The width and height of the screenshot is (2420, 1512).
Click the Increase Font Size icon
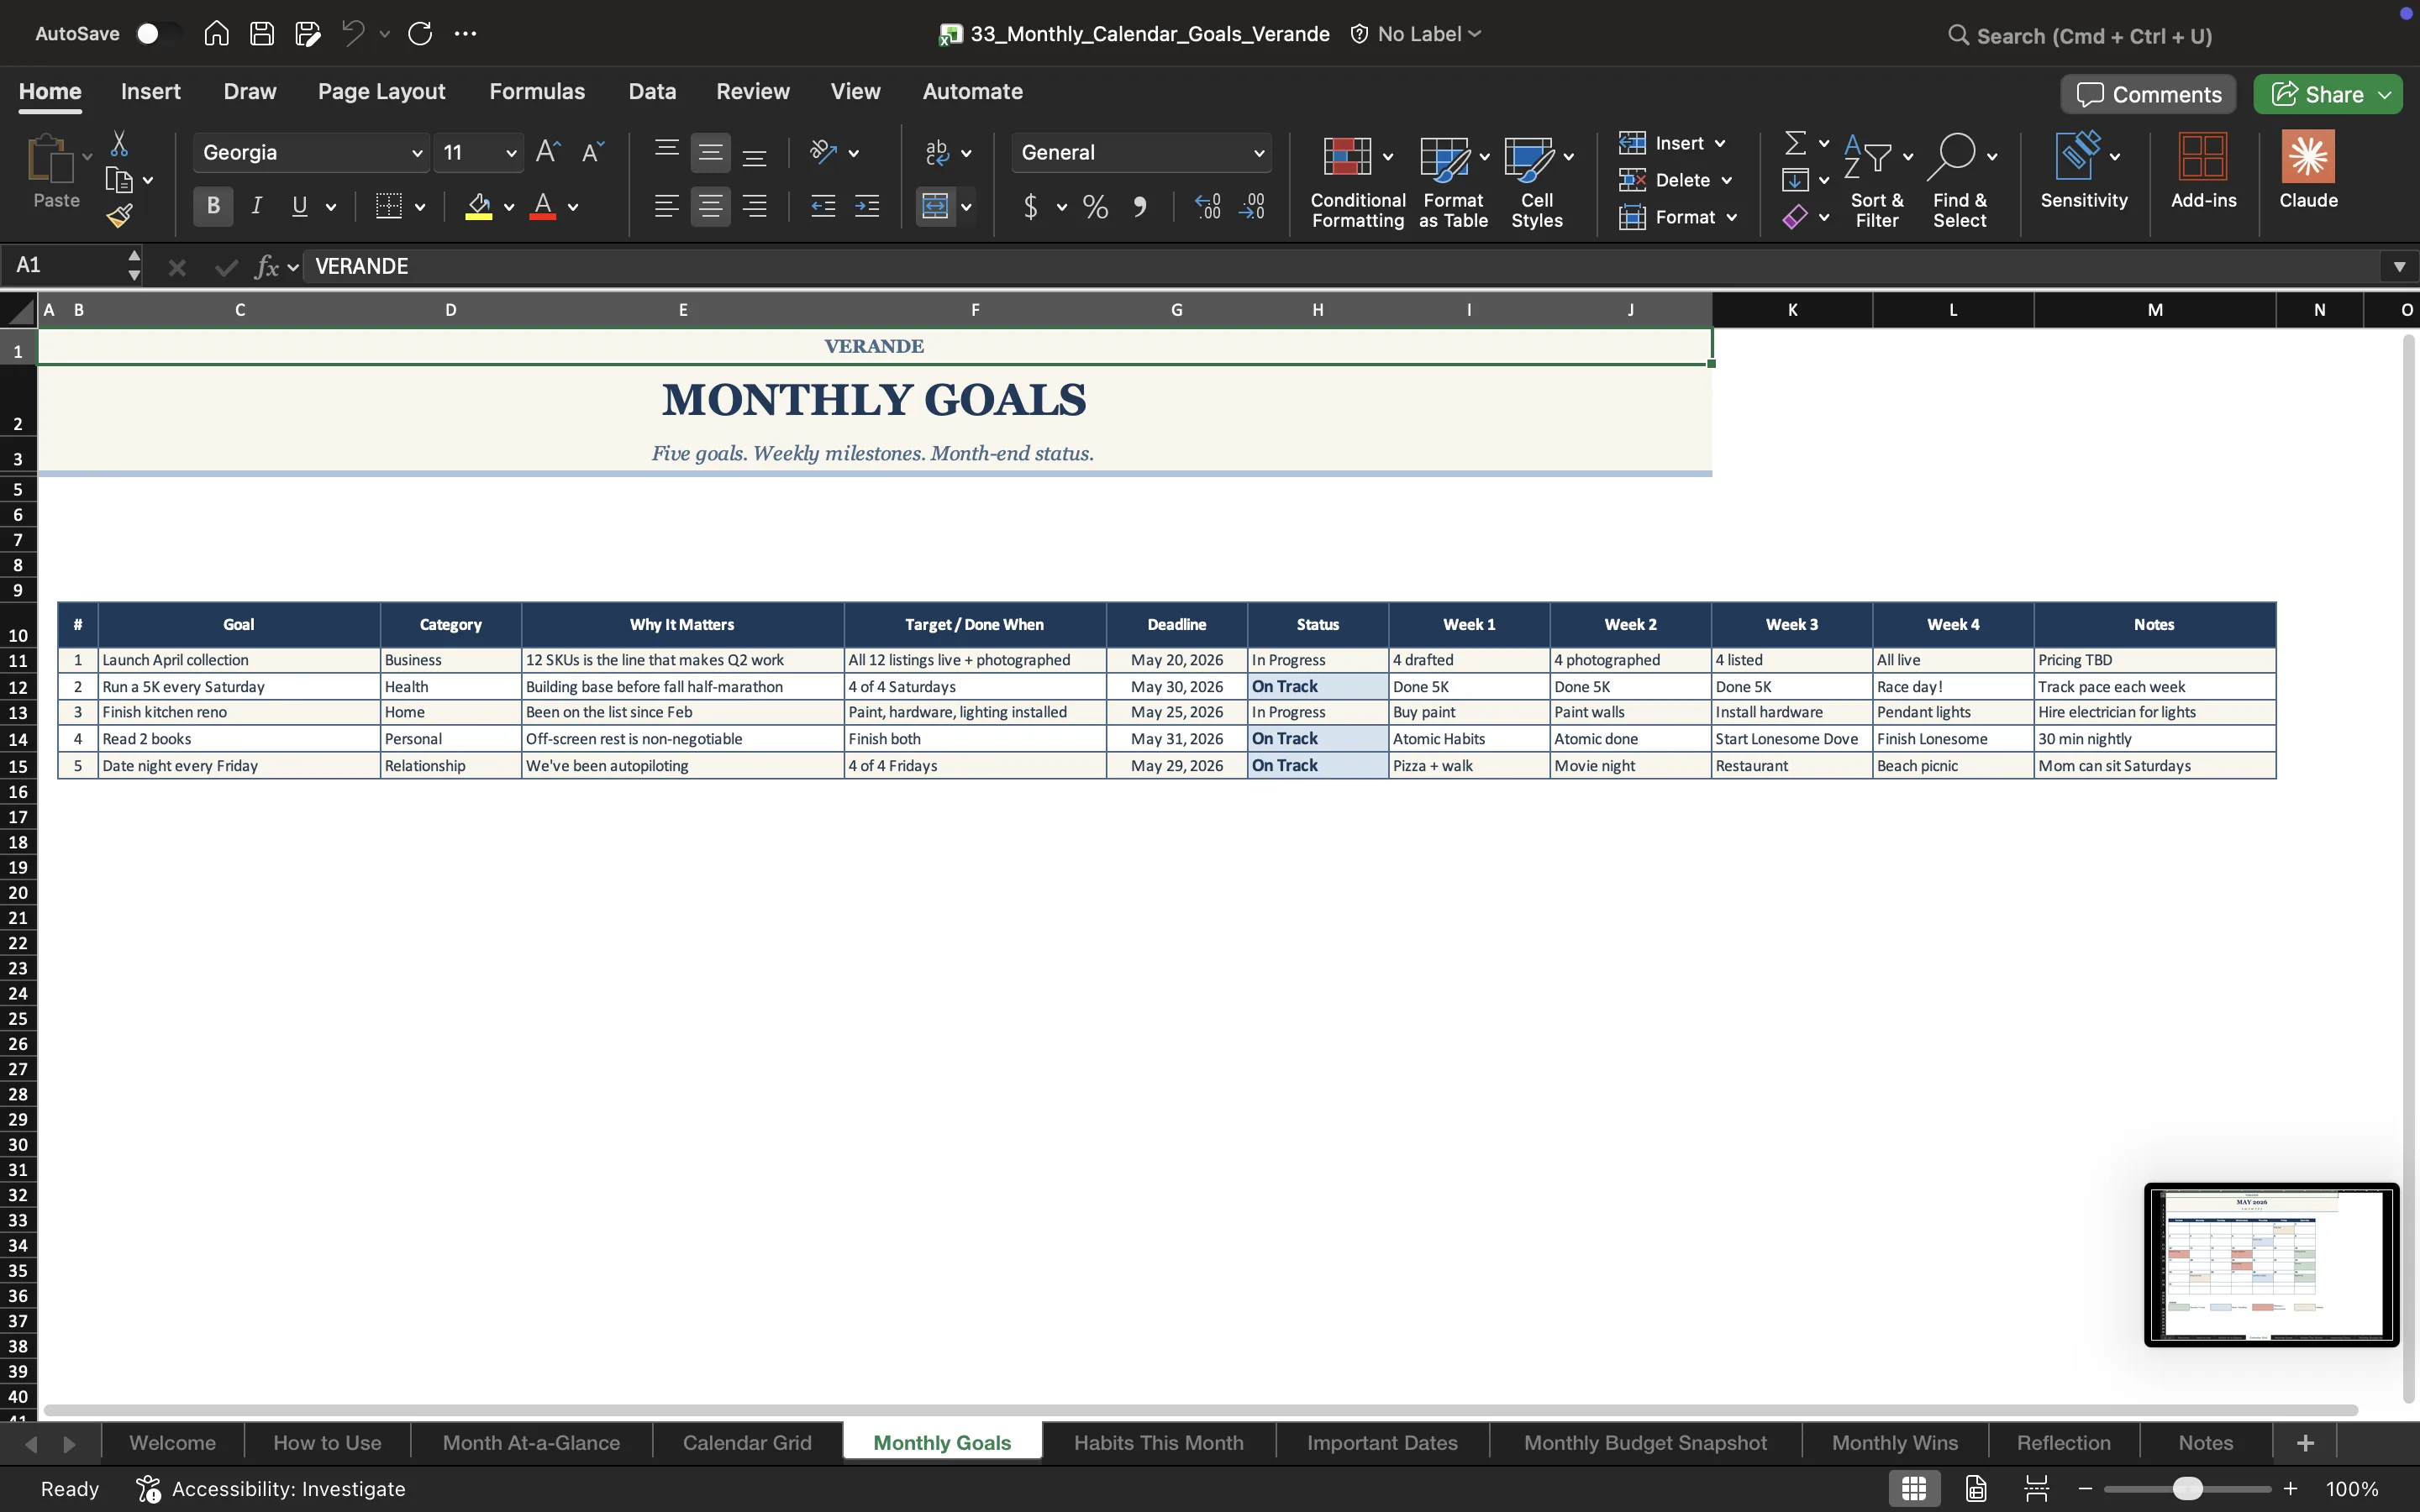coord(548,152)
